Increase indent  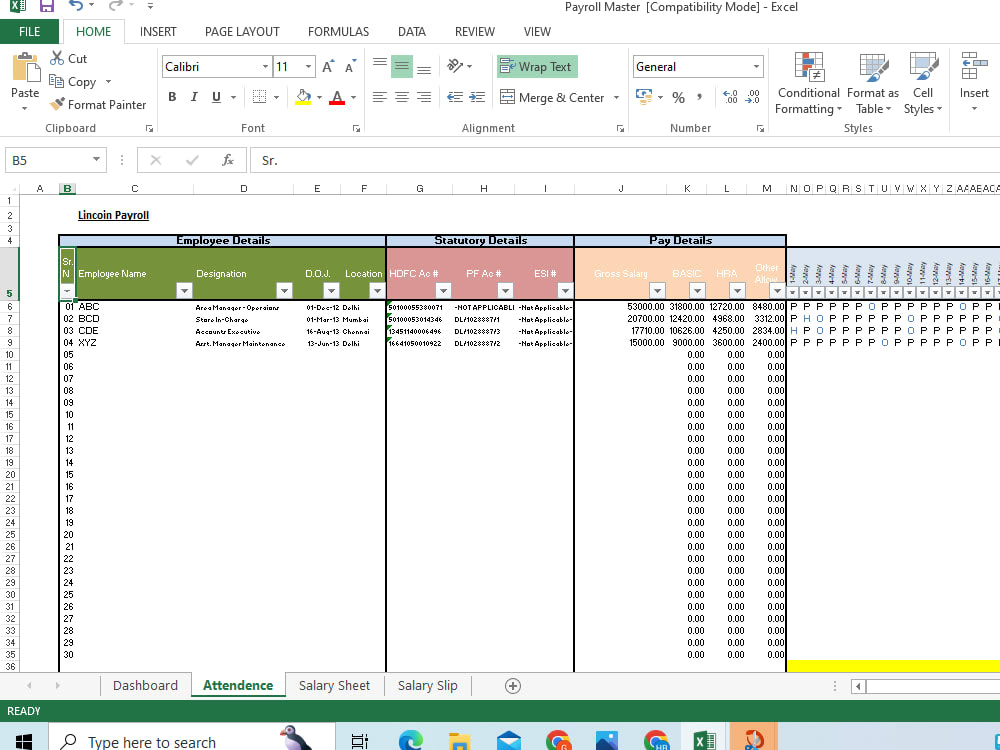coord(477,97)
